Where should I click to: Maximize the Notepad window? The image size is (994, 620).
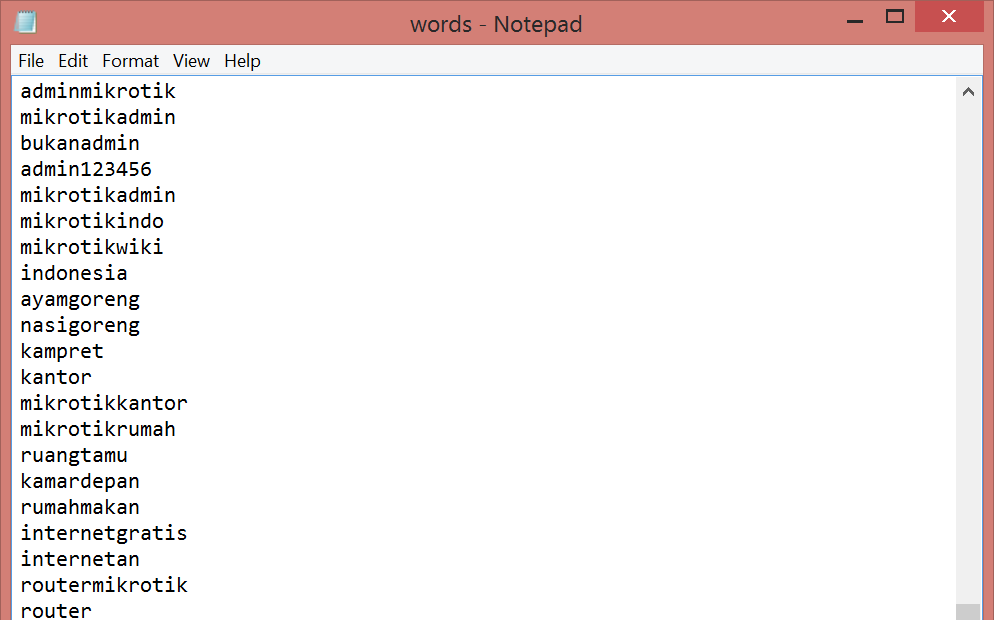click(x=895, y=16)
